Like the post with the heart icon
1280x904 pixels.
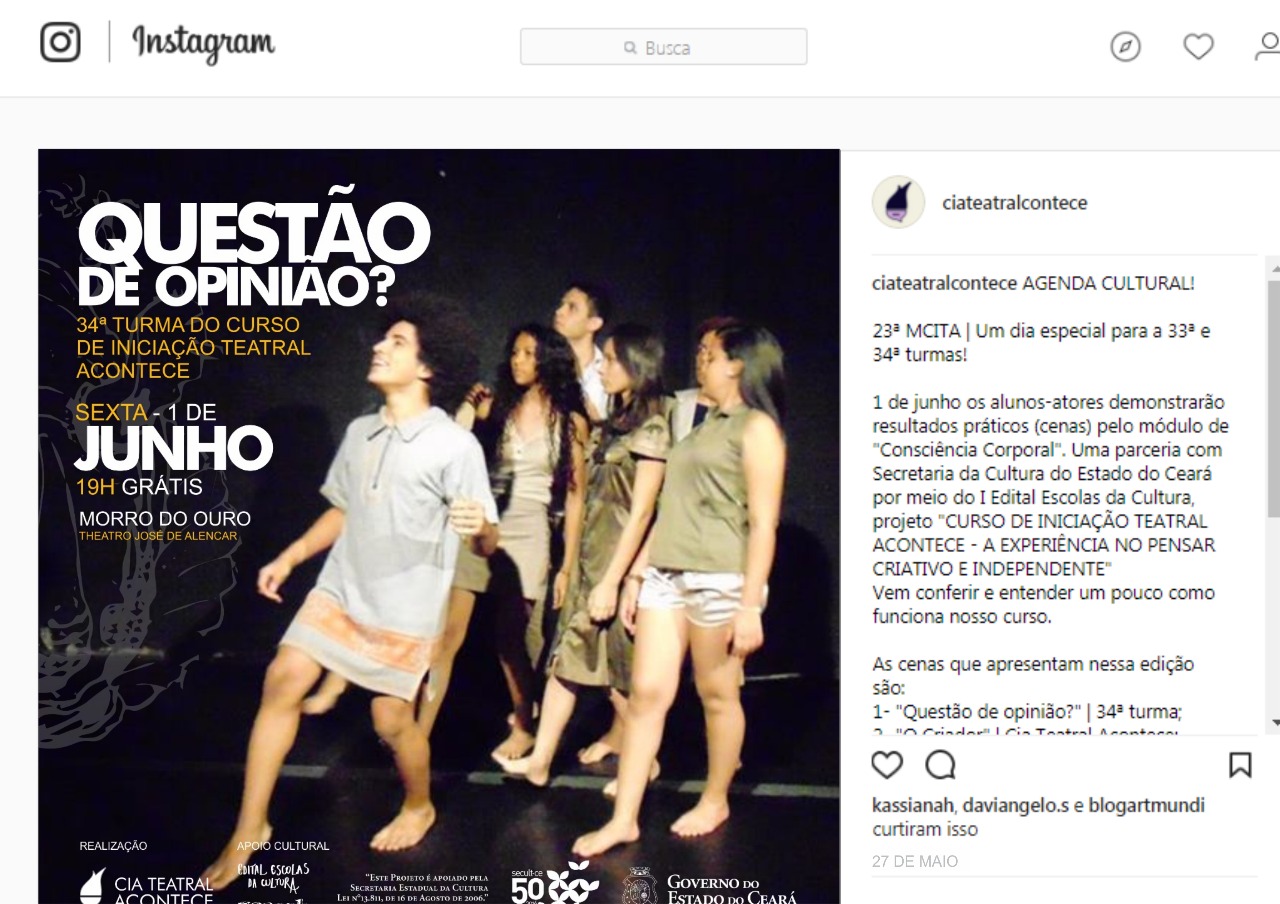click(x=887, y=765)
